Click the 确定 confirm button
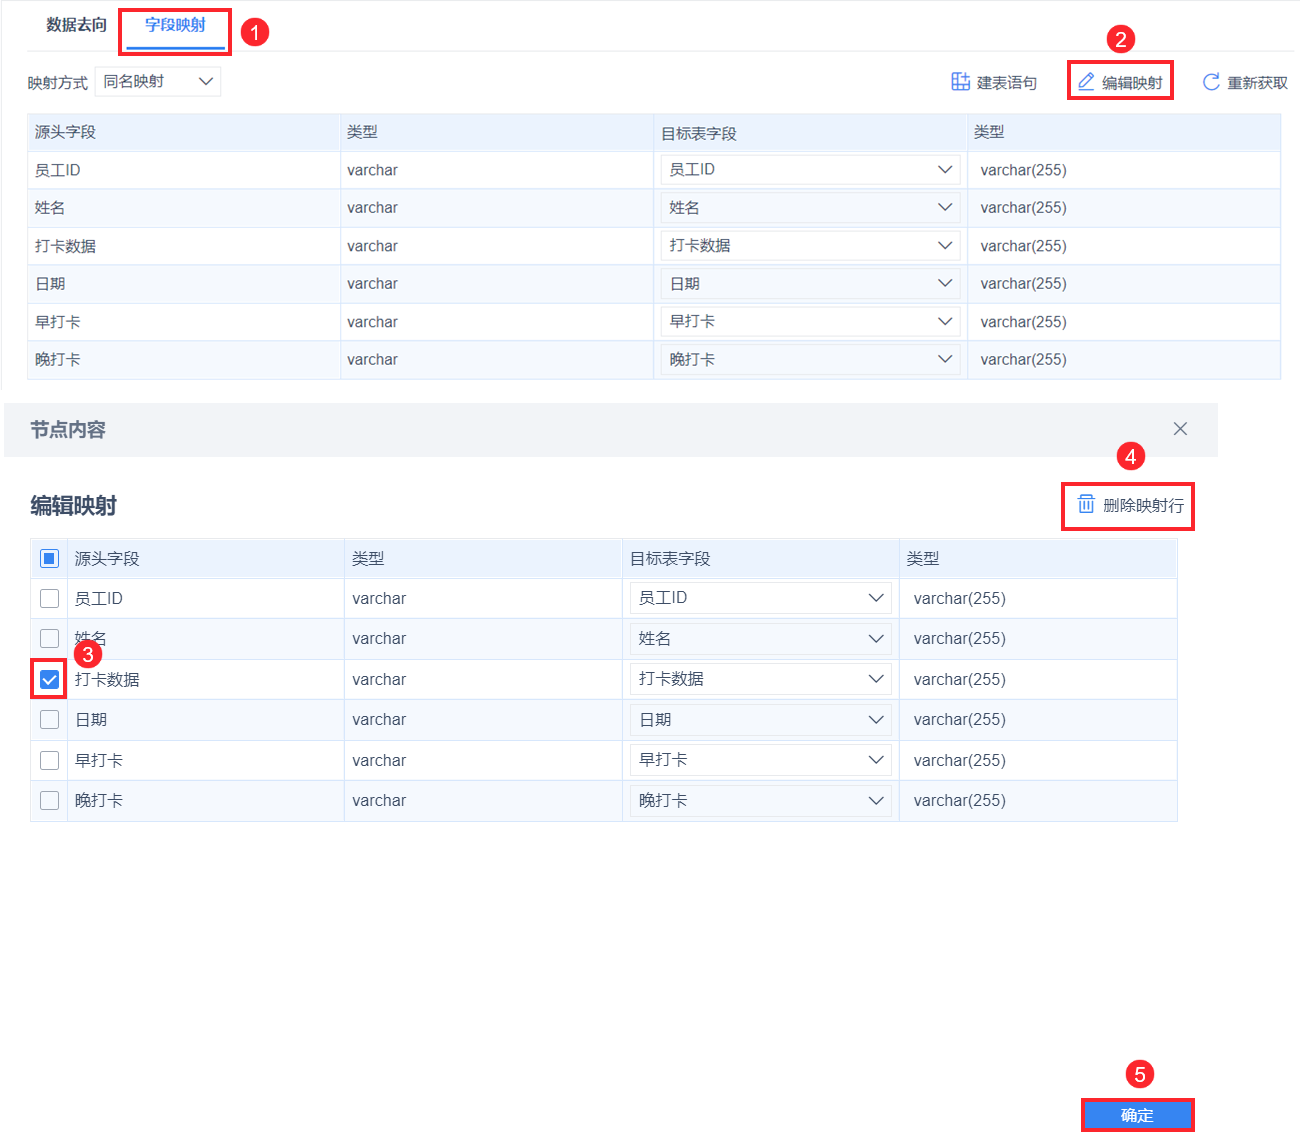1300x1142 pixels. 1137,1115
